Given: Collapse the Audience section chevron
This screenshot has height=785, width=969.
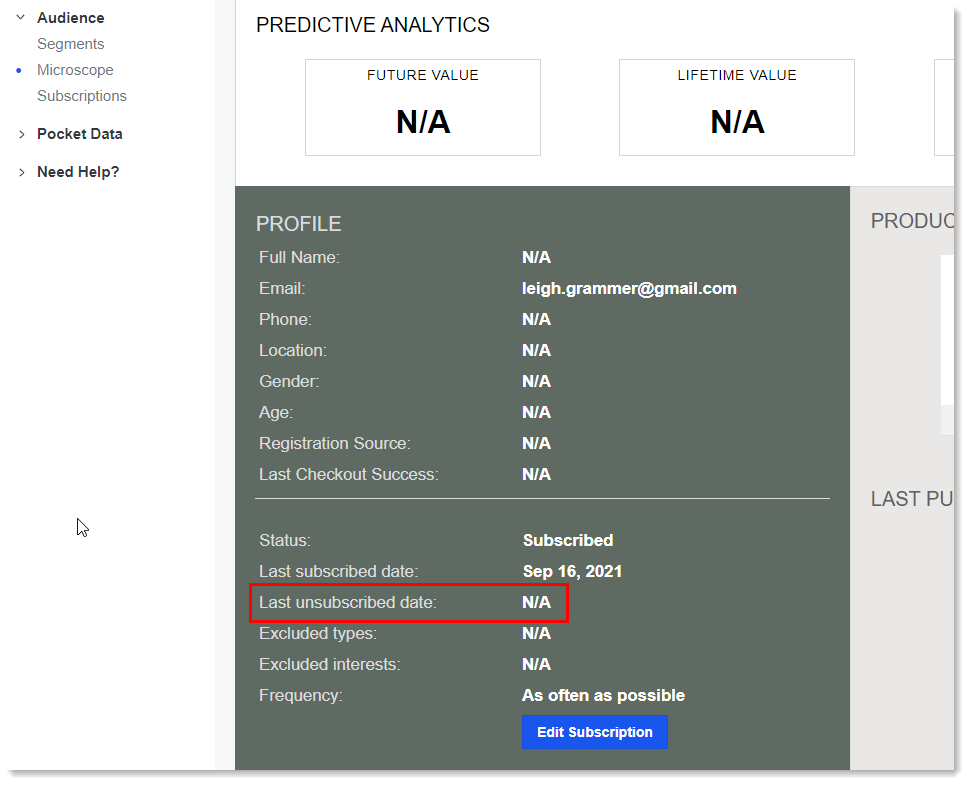Looking at the screenshot, I should (x=20, y=17).
